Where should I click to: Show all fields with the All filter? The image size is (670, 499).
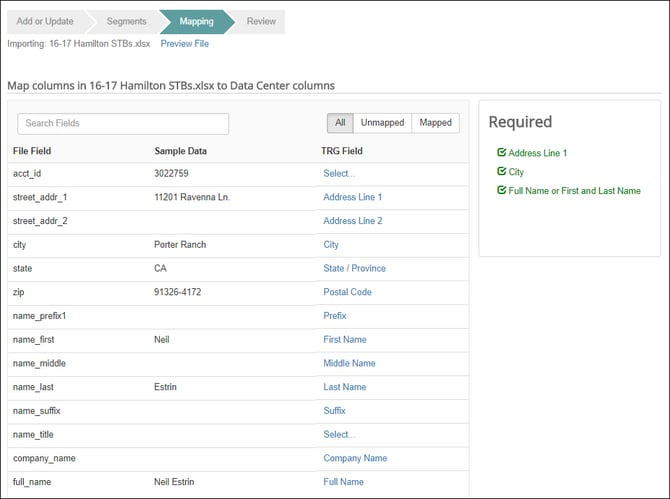click(340, 123)
